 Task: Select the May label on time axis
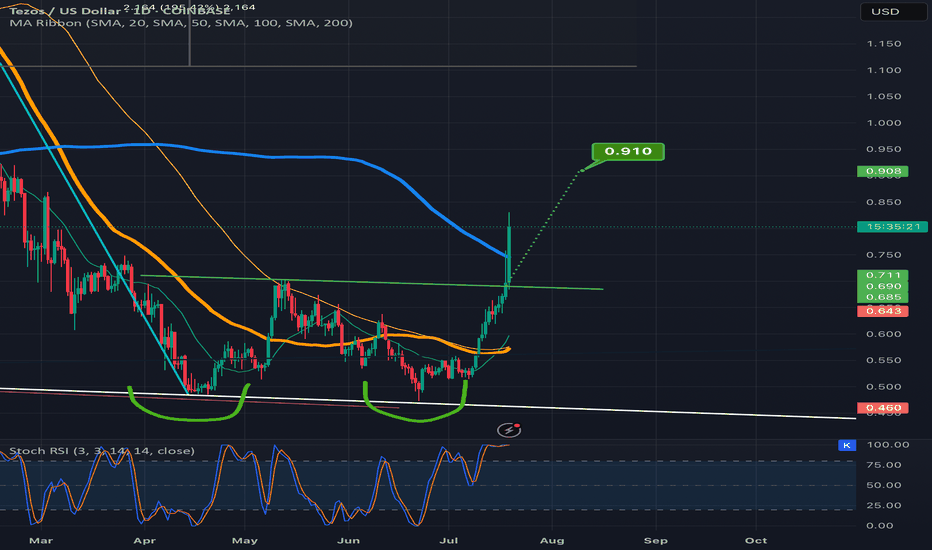coord(243,540)
